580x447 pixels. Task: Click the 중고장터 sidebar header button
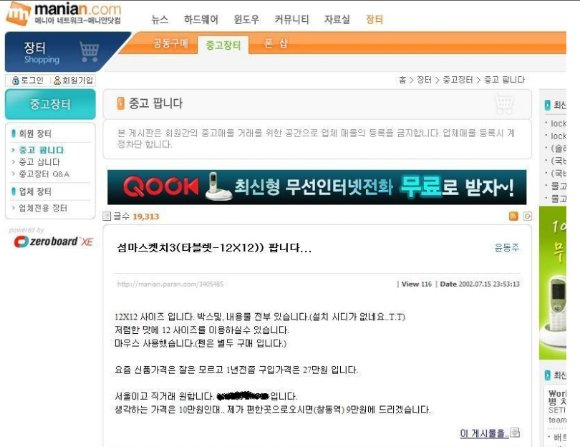50,104
